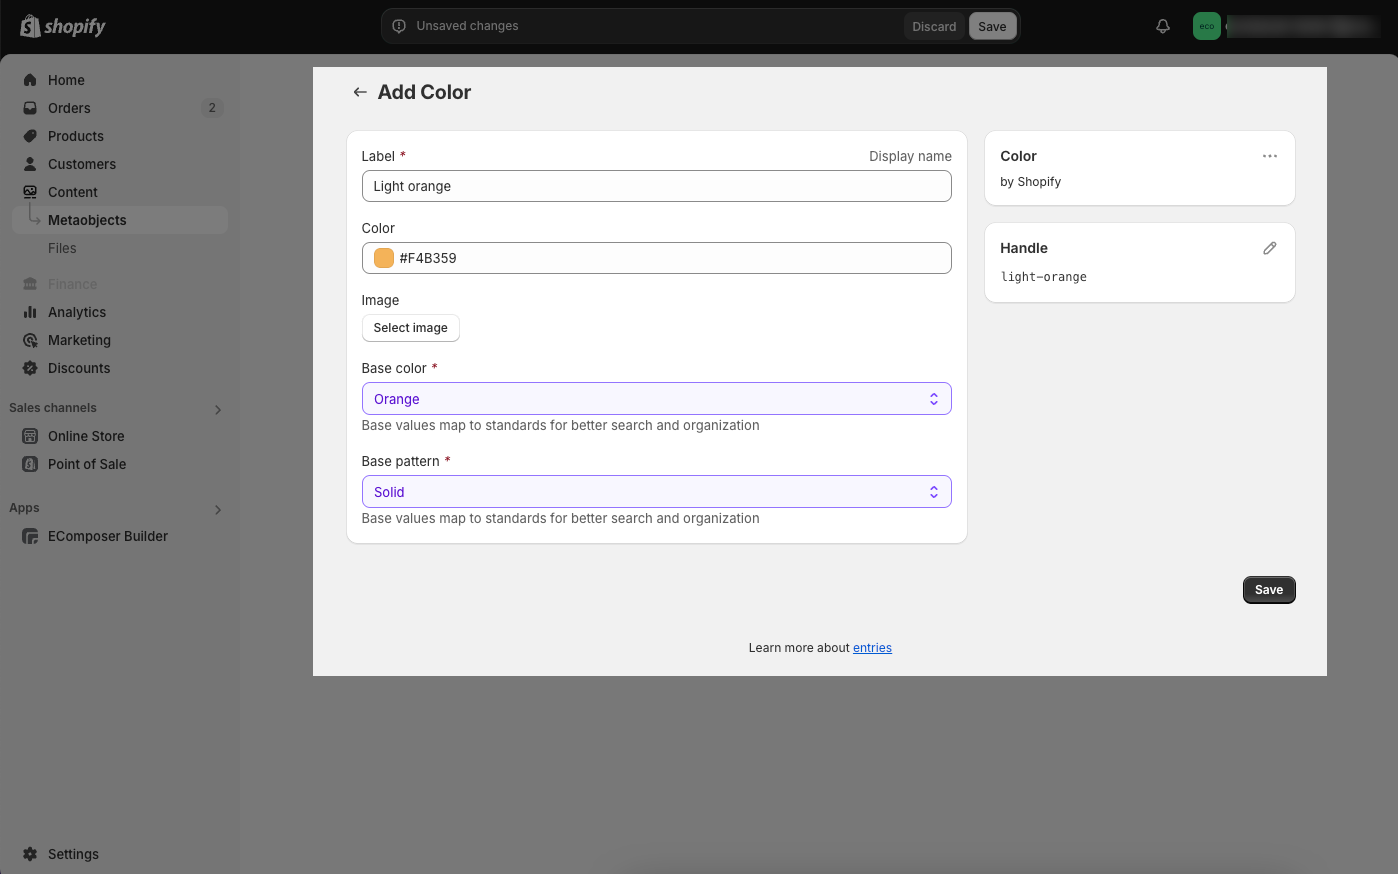Viewport: 1398px width, 874px height.
Task: Click the Unsaved changes text
Action: point(467,26)
